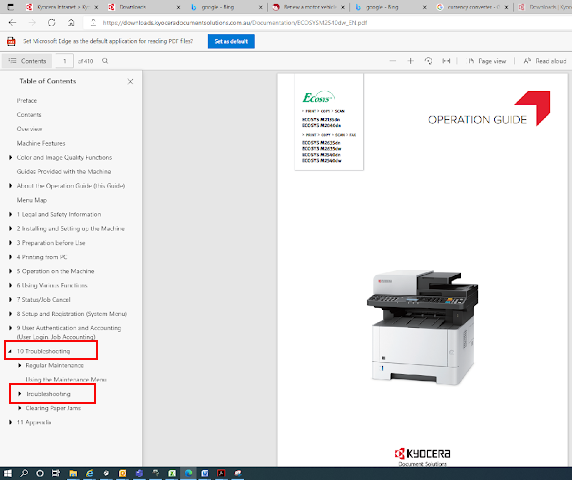Click the PDF page number field
This screenshot has width=572, height=480.
[x=65, y=61]
